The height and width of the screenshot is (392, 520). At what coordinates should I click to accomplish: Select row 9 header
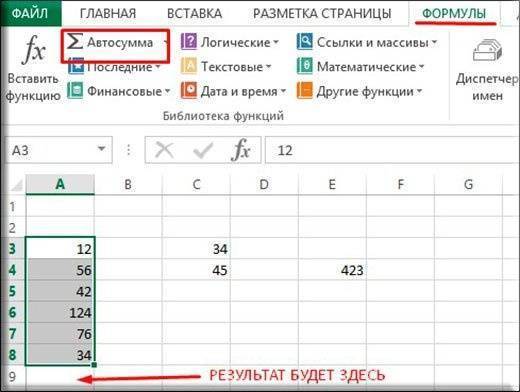point(13,376)
